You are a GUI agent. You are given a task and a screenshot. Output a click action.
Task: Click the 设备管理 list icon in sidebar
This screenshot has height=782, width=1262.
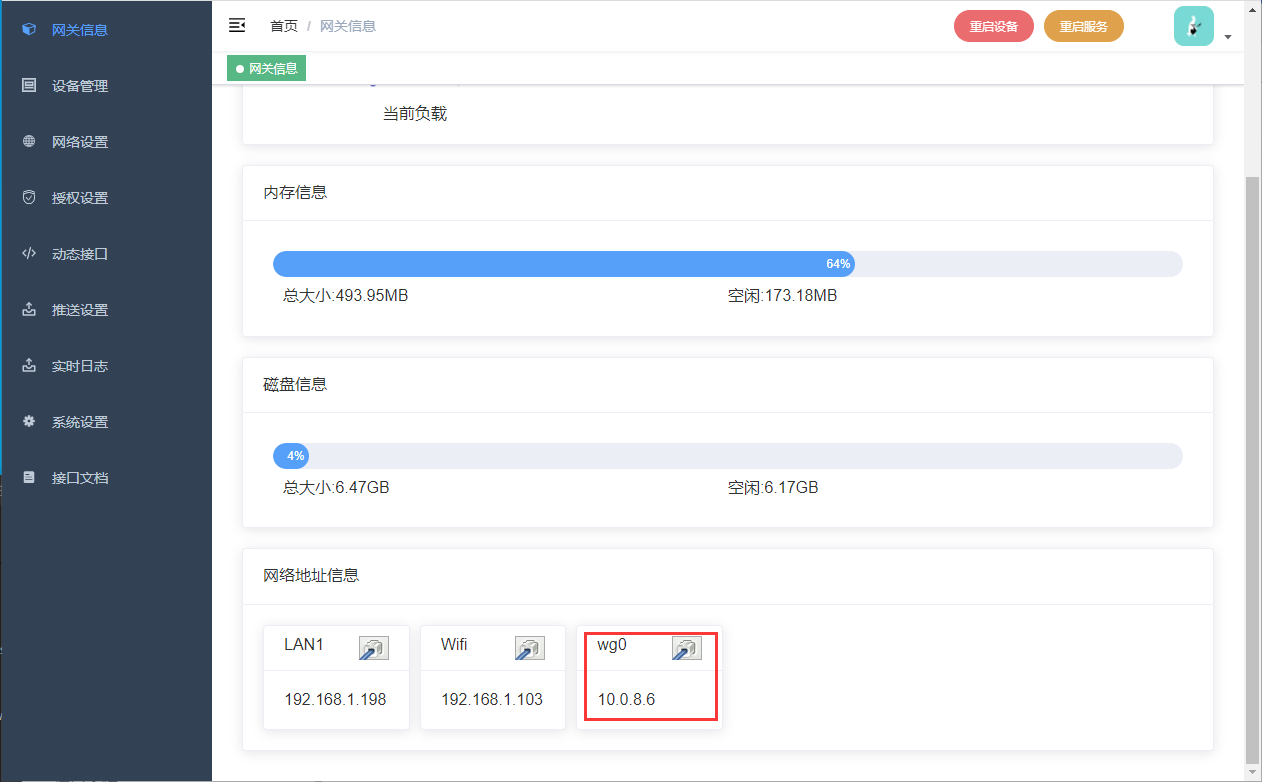point(29,86)
